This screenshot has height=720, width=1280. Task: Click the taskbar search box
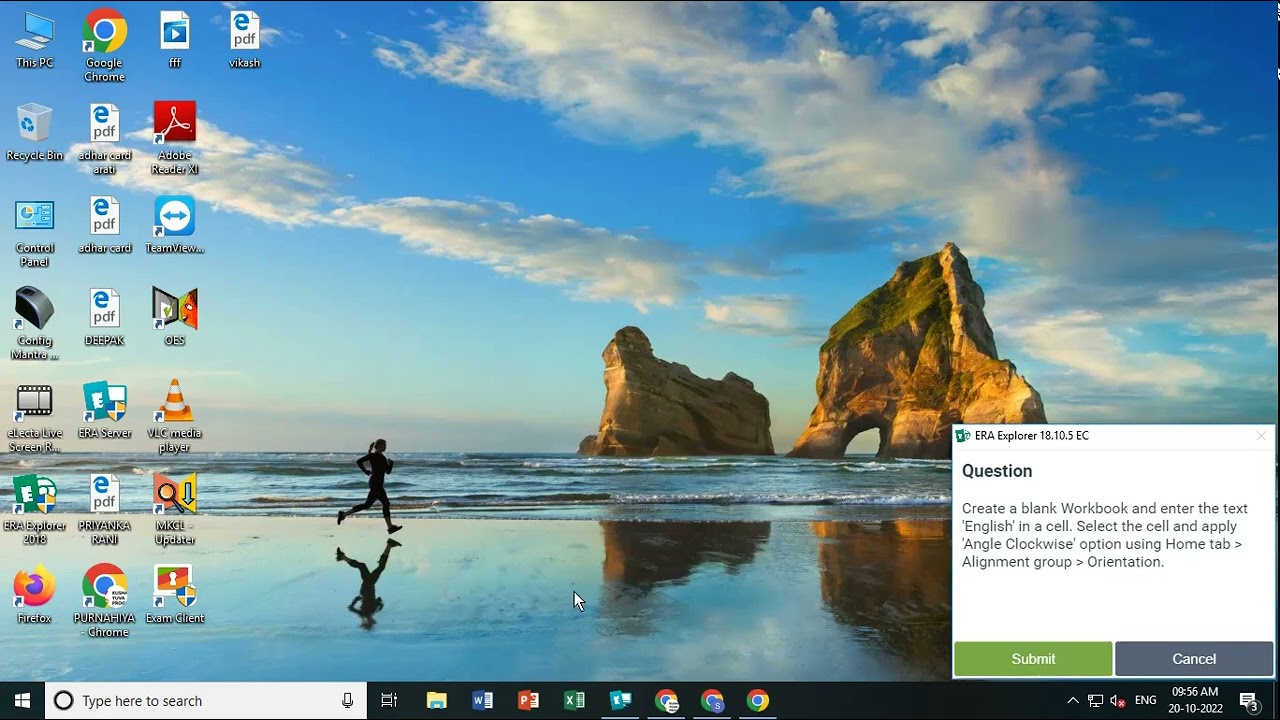207,700
